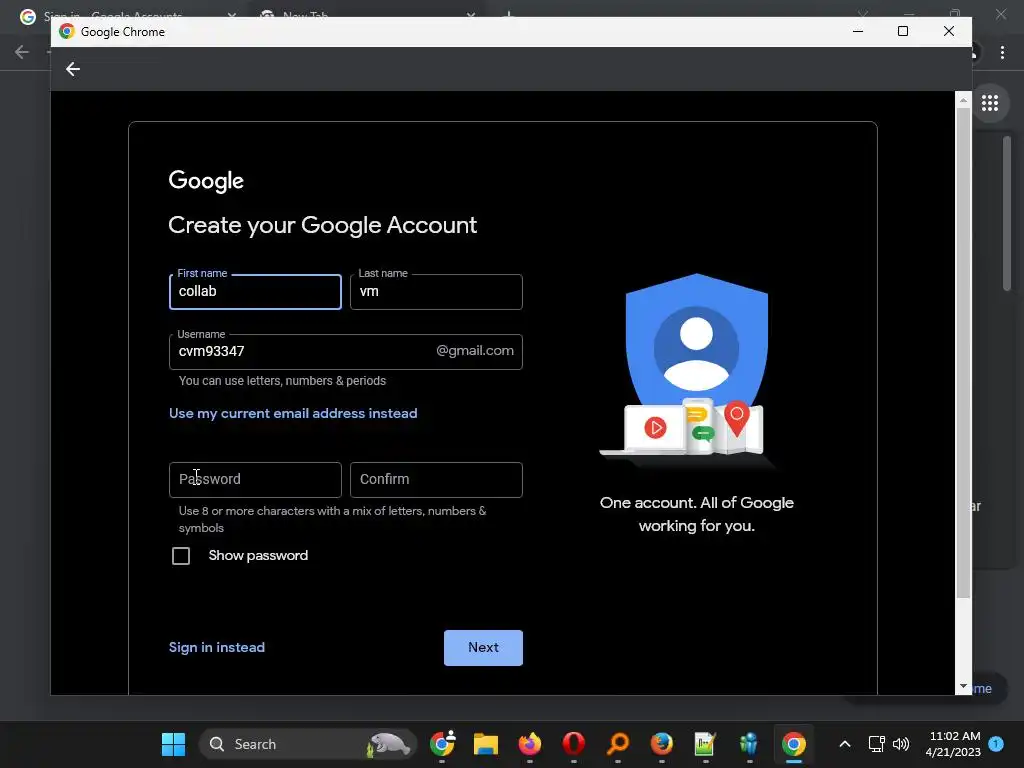
Task: Click the Confirm password field
Action: coord(436,479)
